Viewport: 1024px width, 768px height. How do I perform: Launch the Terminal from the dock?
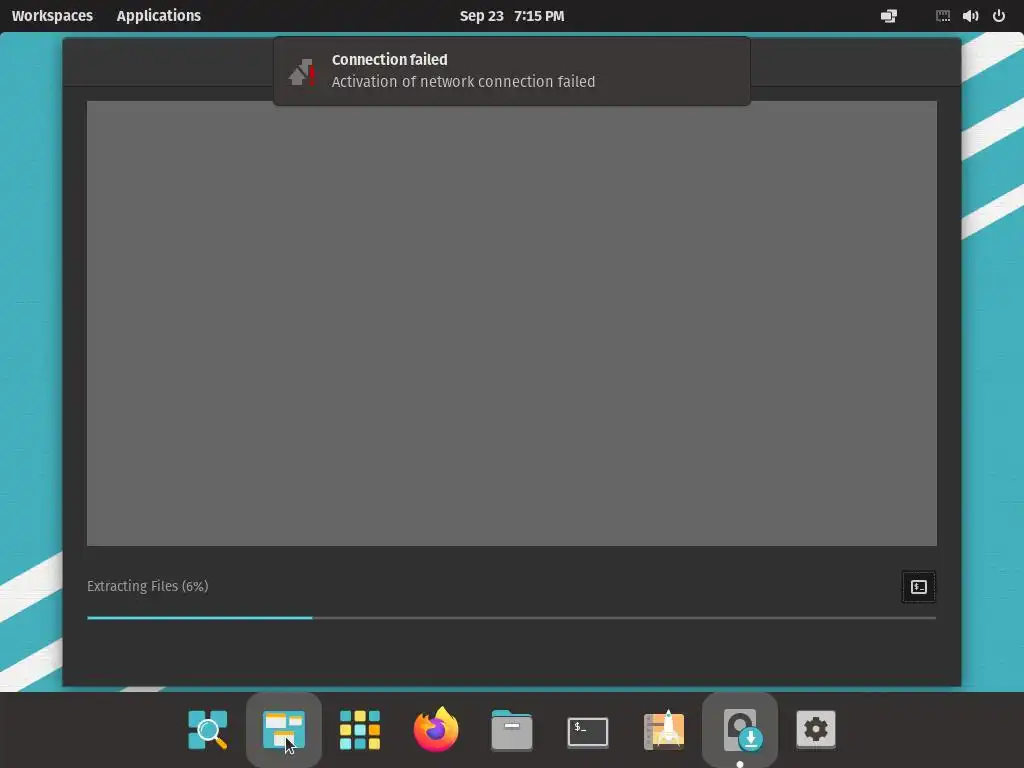coord(588,731)
